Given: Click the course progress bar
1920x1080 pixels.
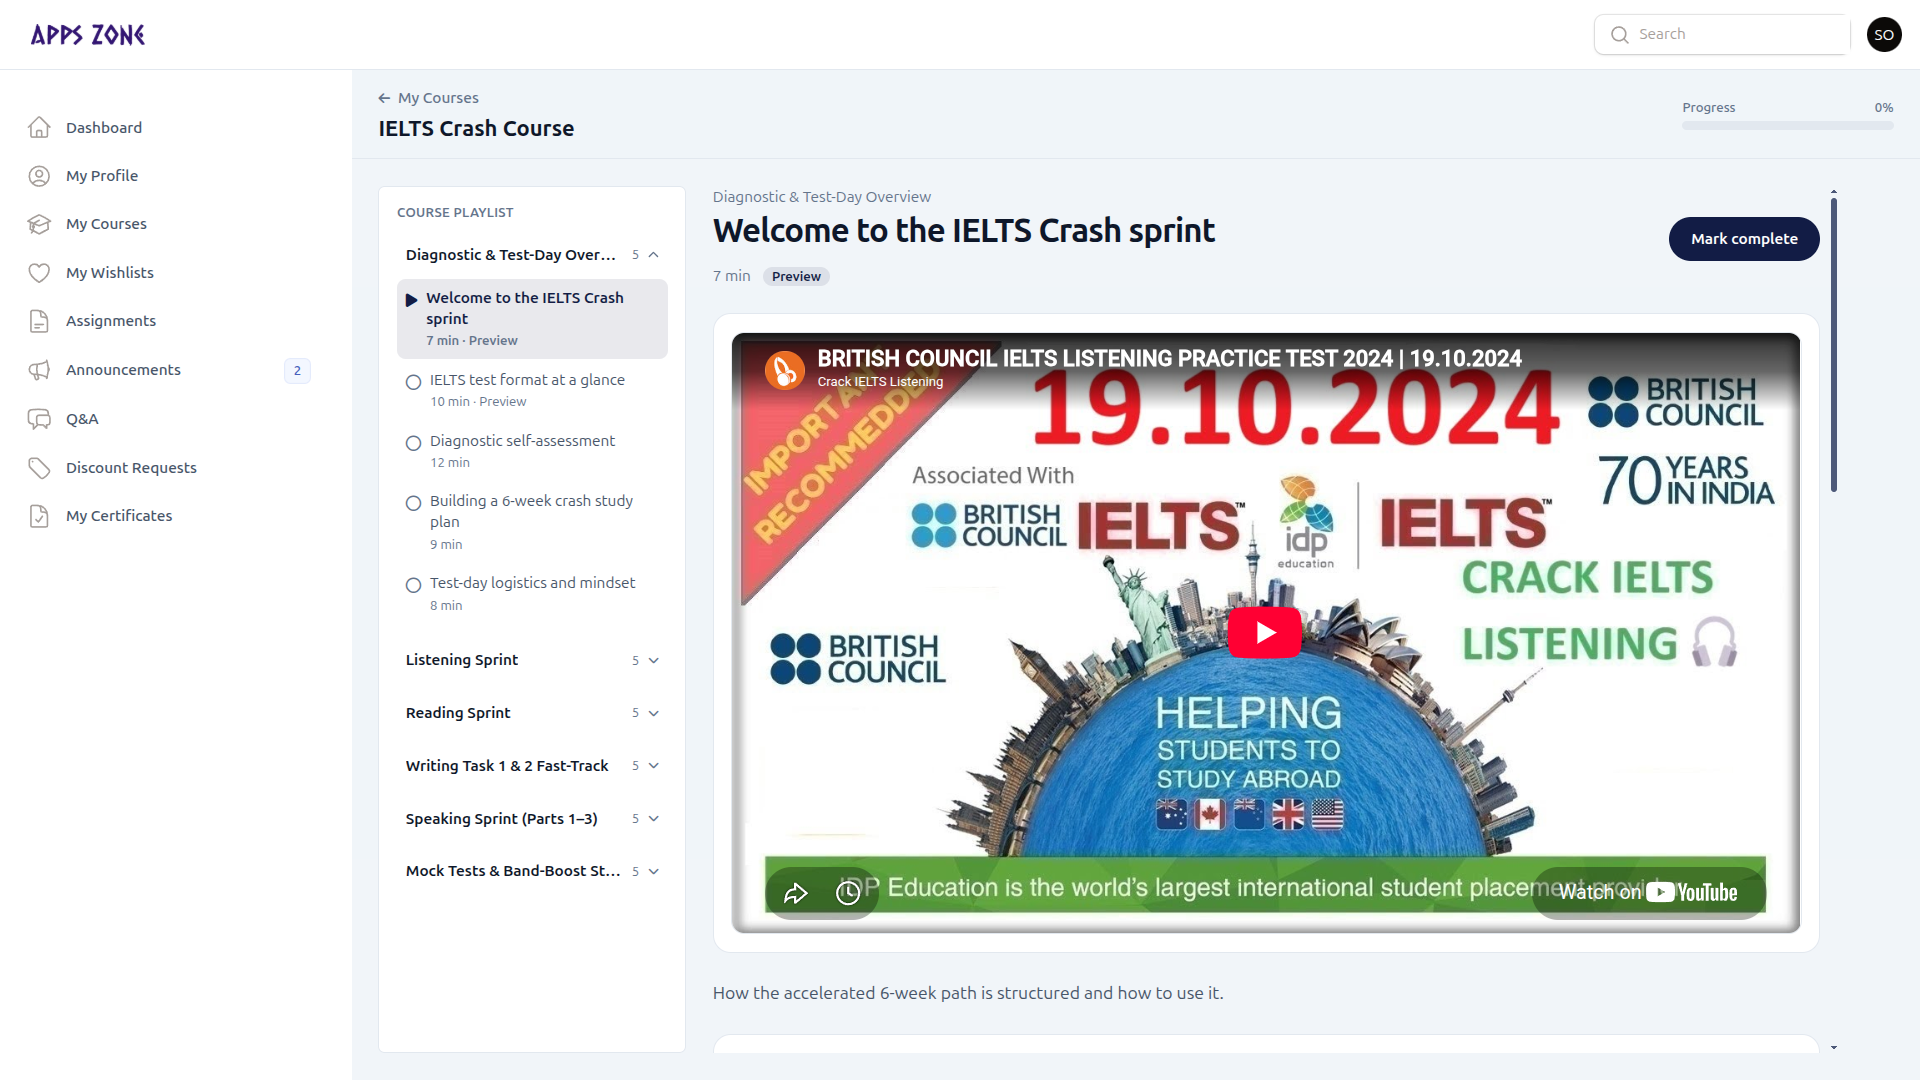Looking at the screenshot, I should coord(1787,126).
